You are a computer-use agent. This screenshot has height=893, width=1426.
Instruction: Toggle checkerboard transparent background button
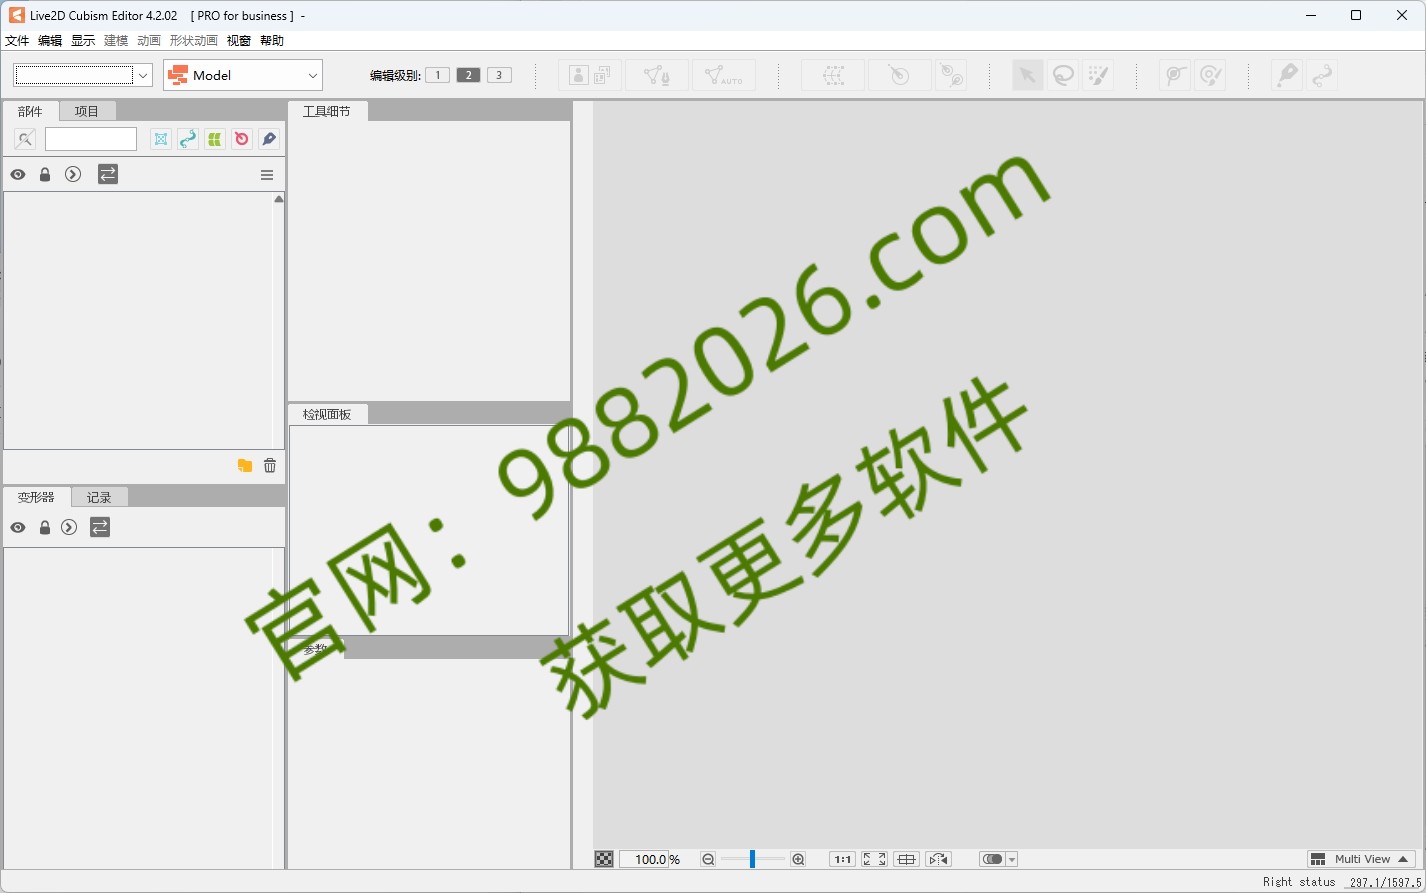(x=604, y=859)
